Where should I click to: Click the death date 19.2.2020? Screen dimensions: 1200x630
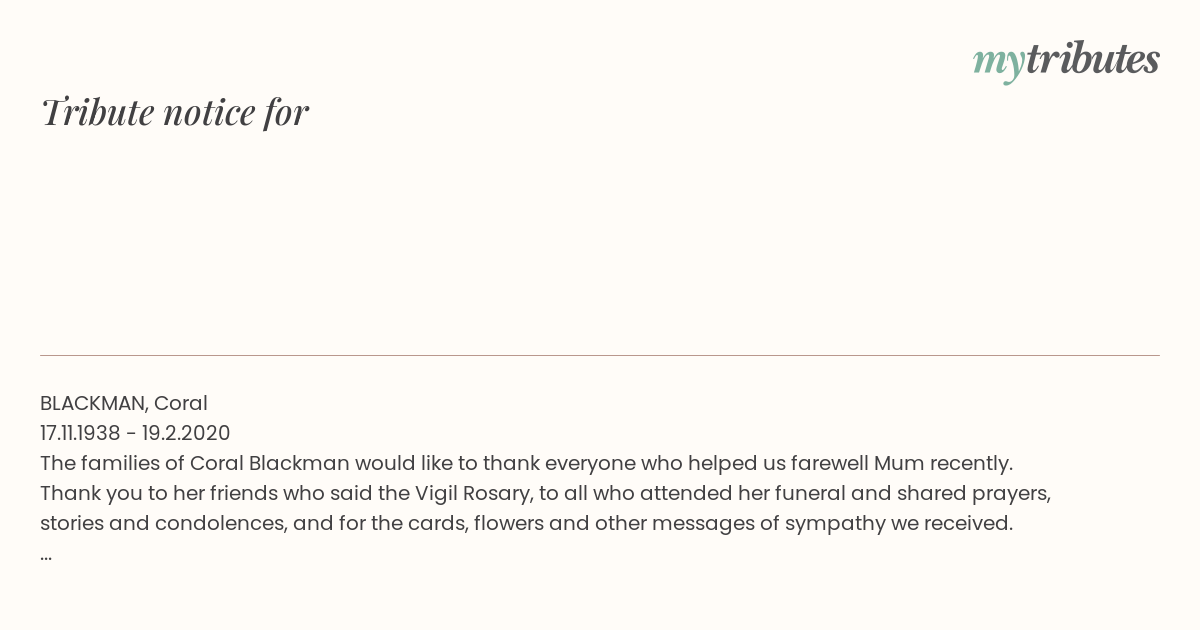[186, 433]
